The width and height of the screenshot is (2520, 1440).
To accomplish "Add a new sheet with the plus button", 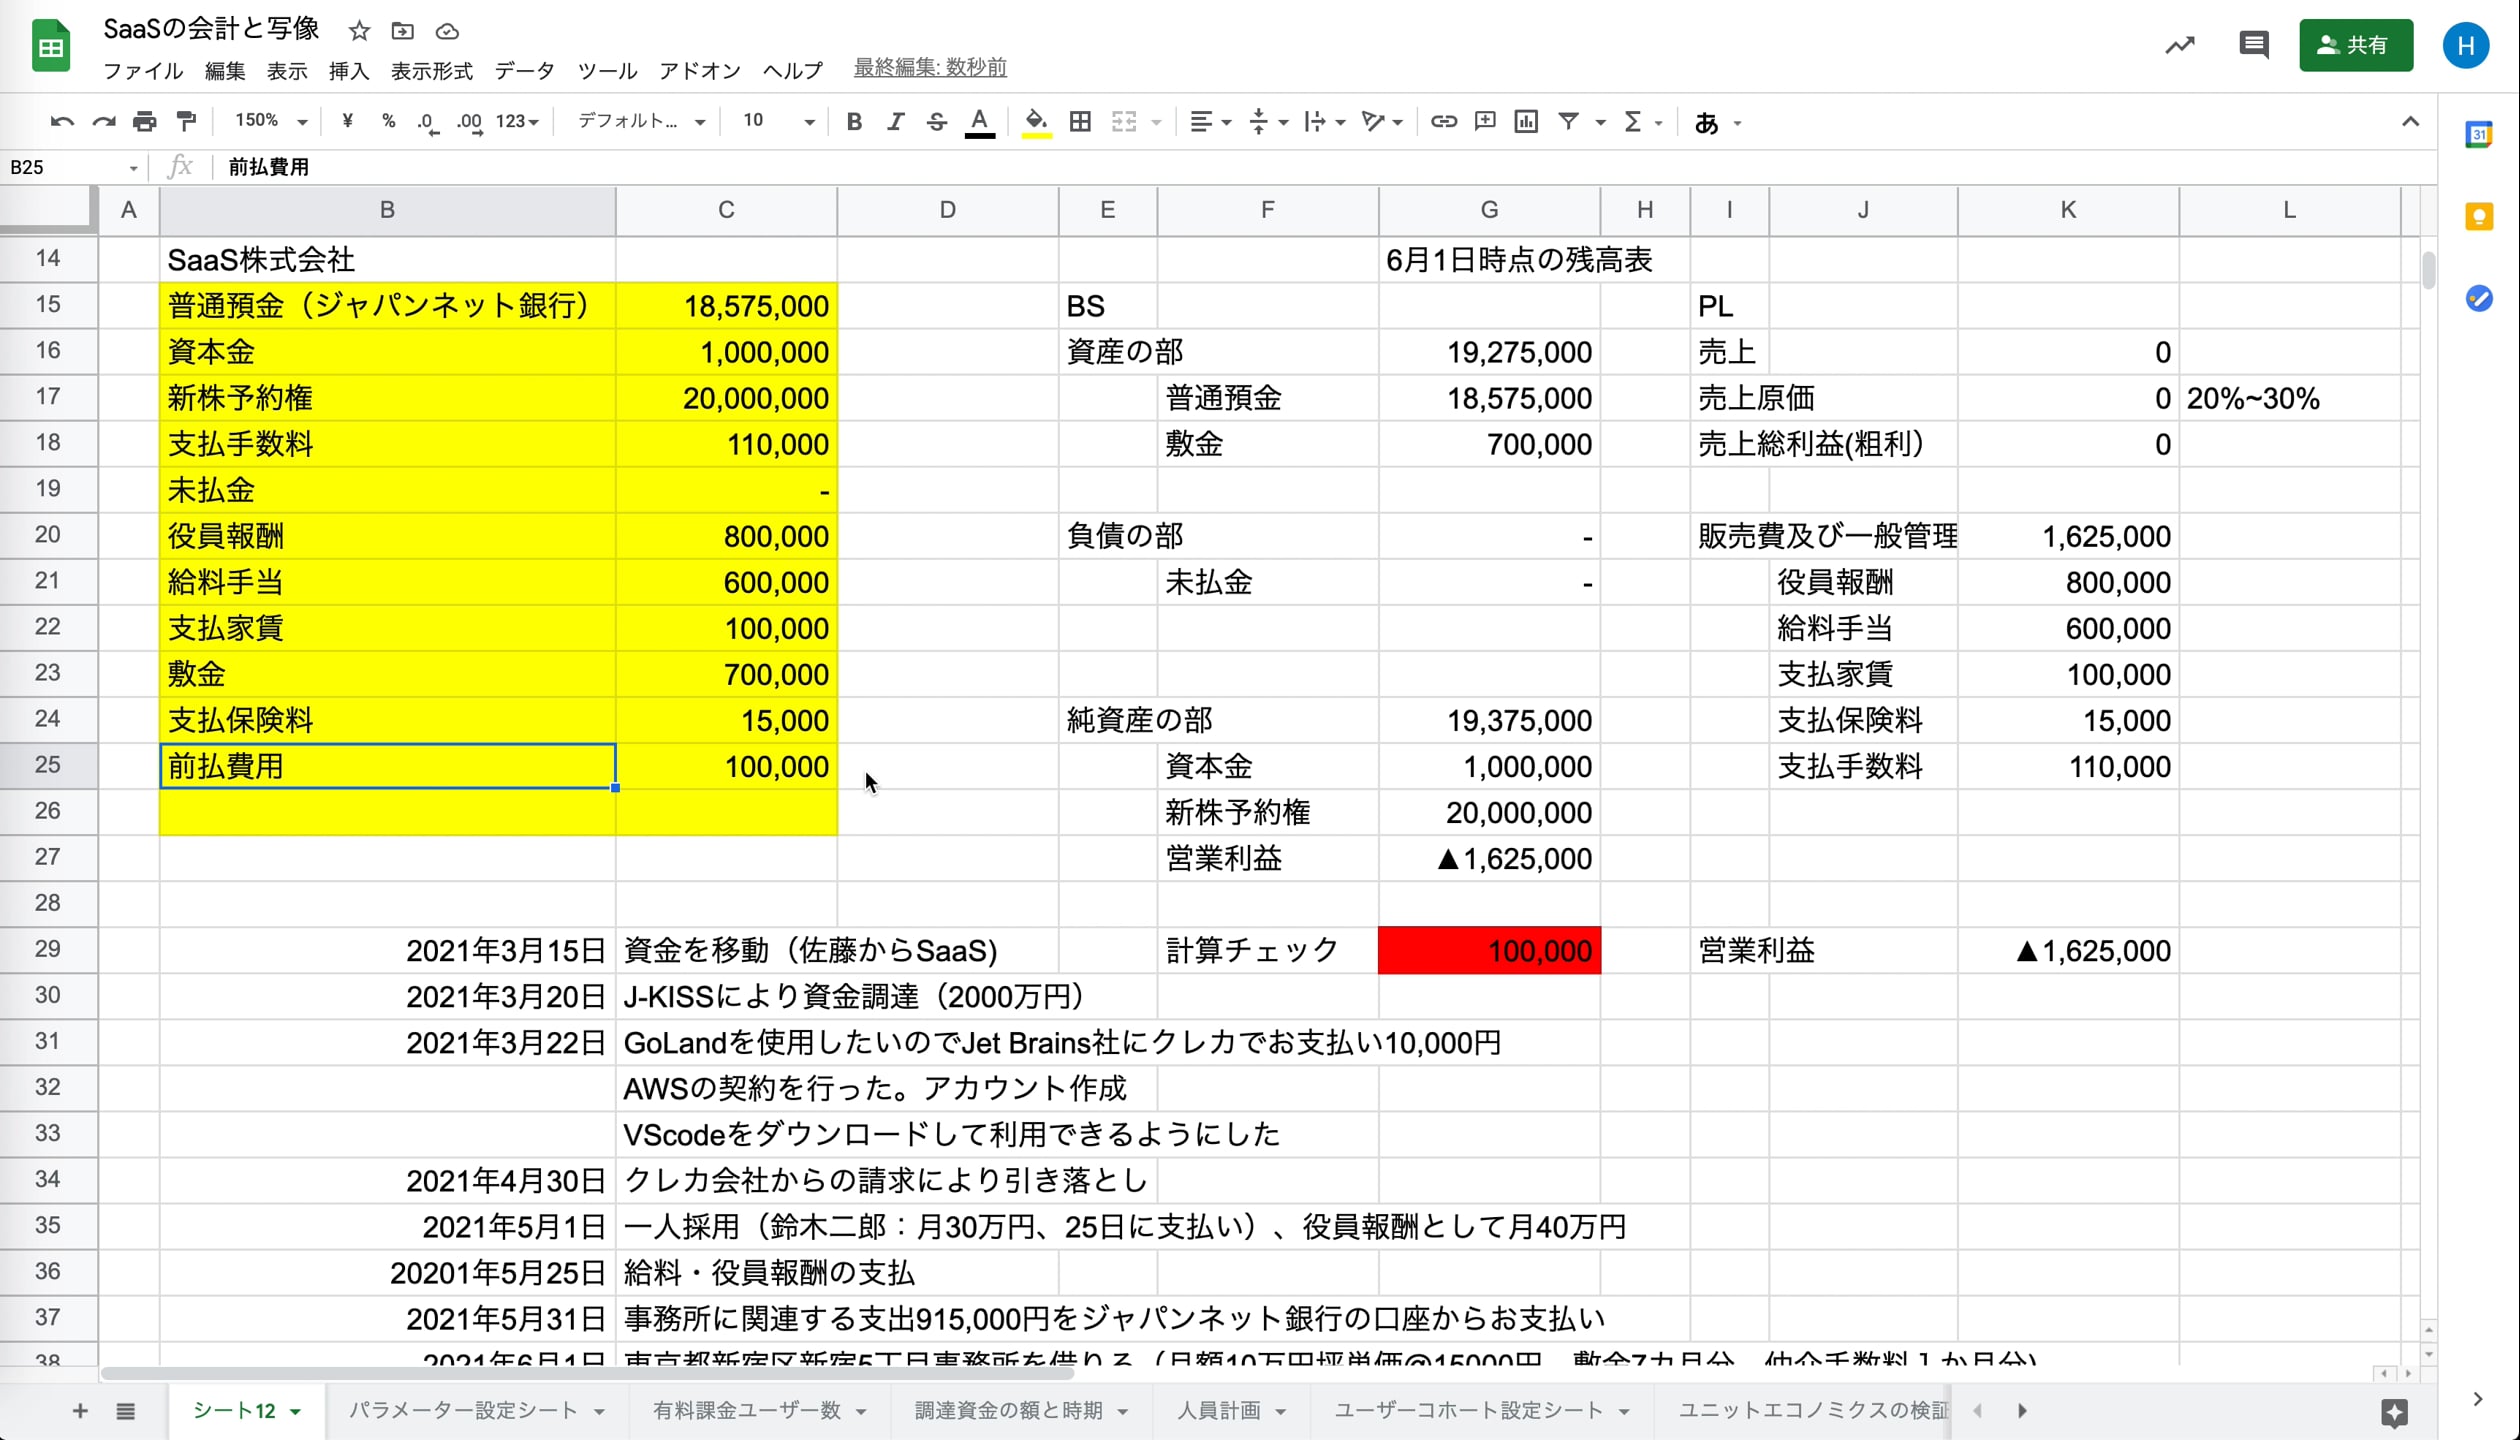I will tap(79, 1411).
